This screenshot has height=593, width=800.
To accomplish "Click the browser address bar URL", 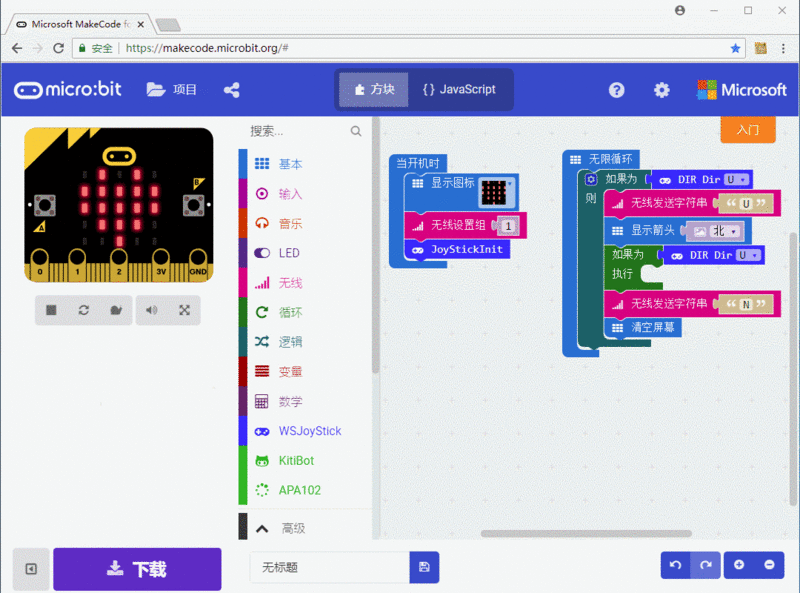I will pyautogui.click(x=207, y=48).
